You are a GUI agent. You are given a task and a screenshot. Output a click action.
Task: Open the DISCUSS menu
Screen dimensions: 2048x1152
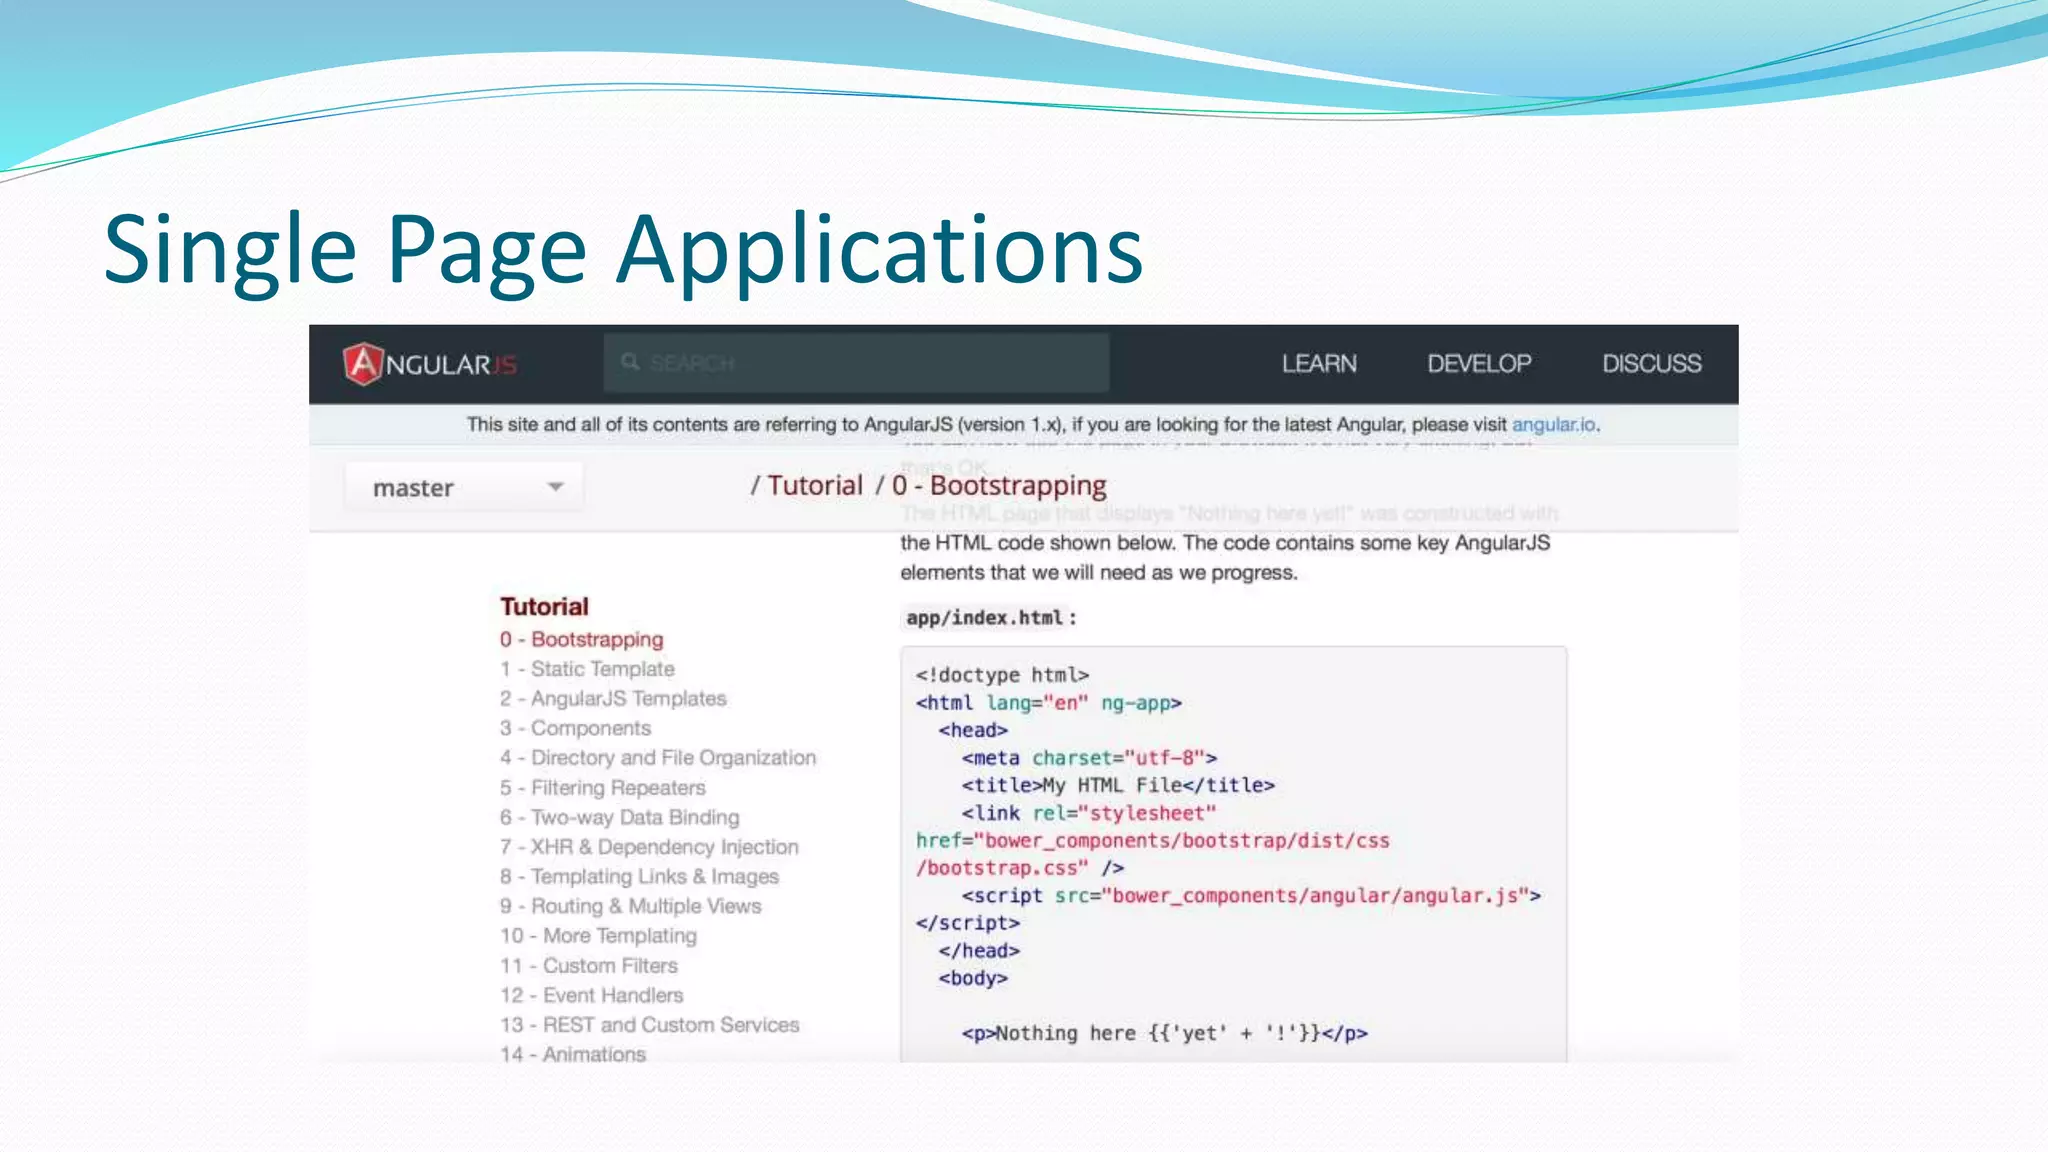coord(1651,364)
